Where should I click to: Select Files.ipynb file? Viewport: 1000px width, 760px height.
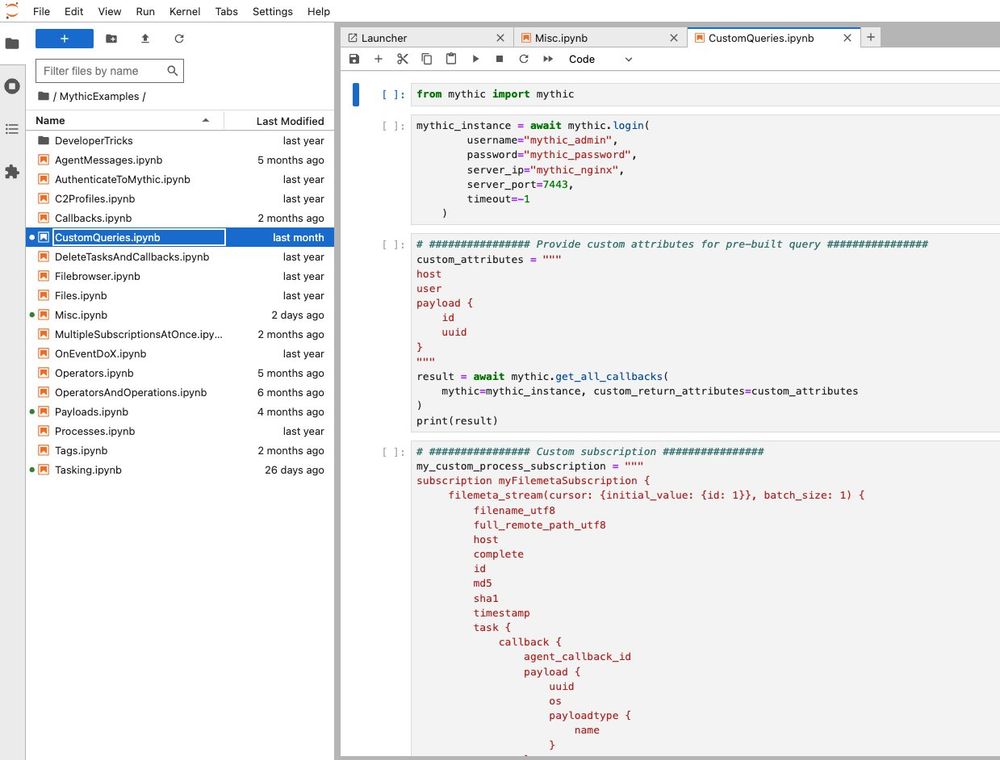[180, 296]
